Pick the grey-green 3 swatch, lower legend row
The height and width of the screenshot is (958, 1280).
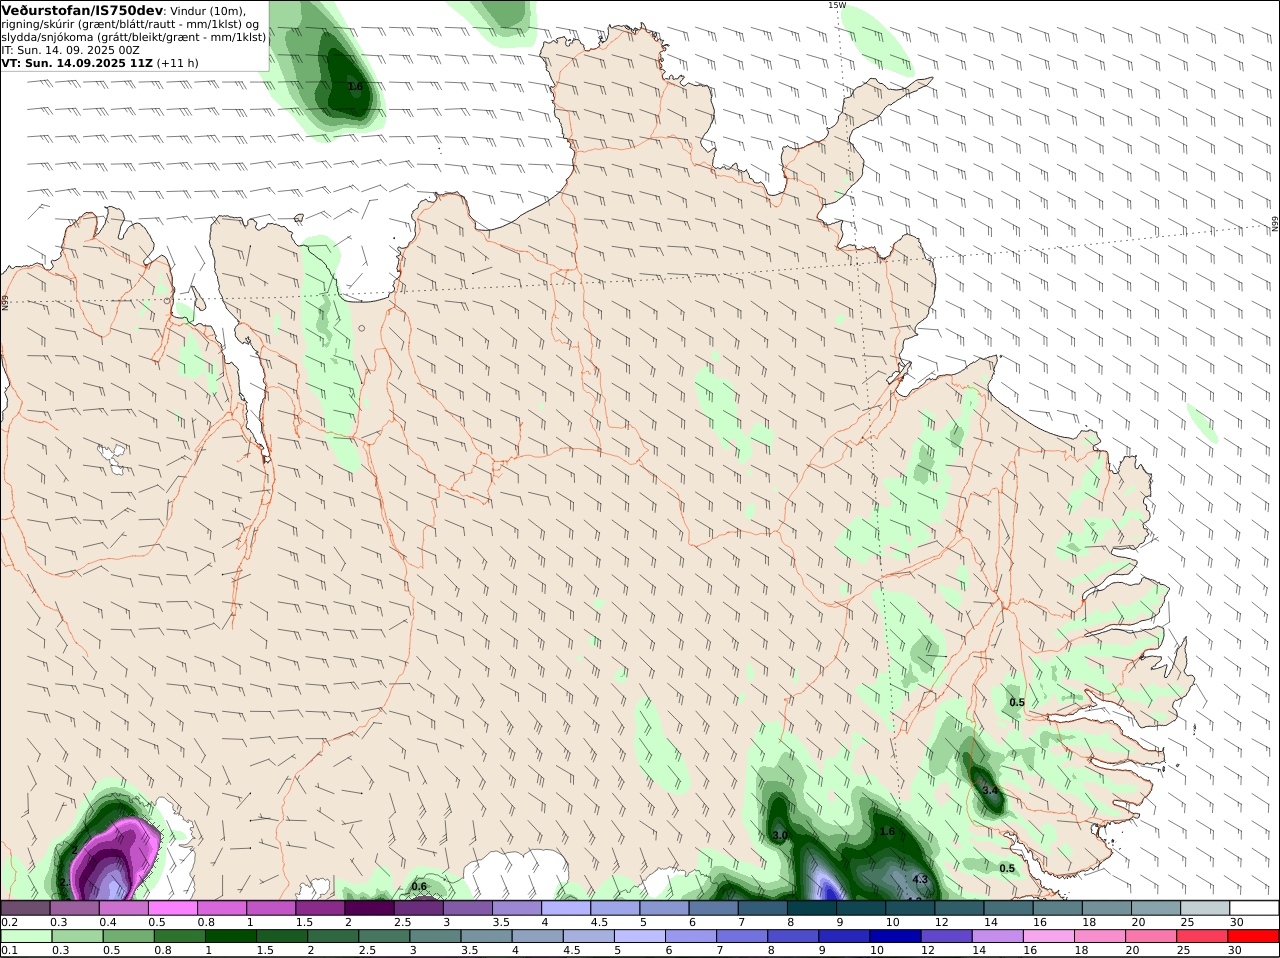435,937
